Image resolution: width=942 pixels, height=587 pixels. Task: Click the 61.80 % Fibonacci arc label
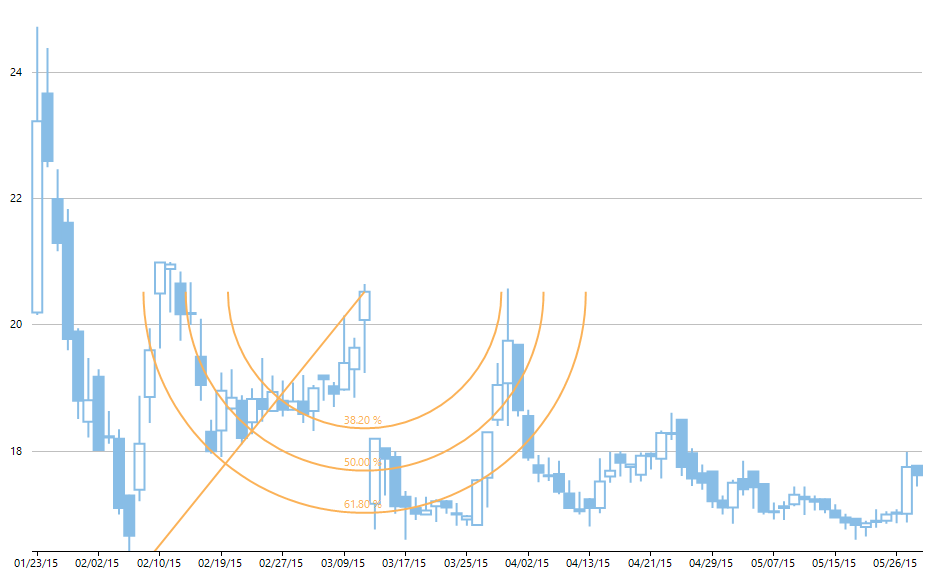tap(362, 504)
